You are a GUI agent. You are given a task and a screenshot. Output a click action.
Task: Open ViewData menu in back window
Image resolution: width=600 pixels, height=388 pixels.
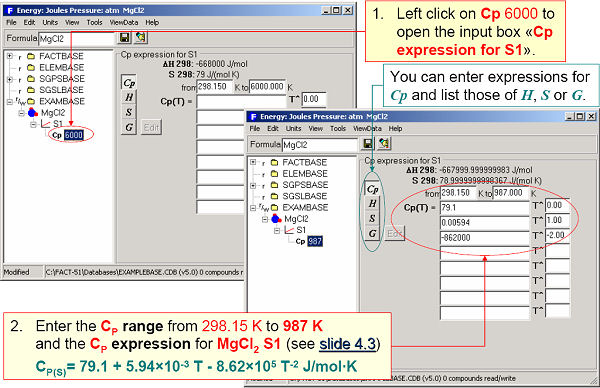(x=124, y=22)
